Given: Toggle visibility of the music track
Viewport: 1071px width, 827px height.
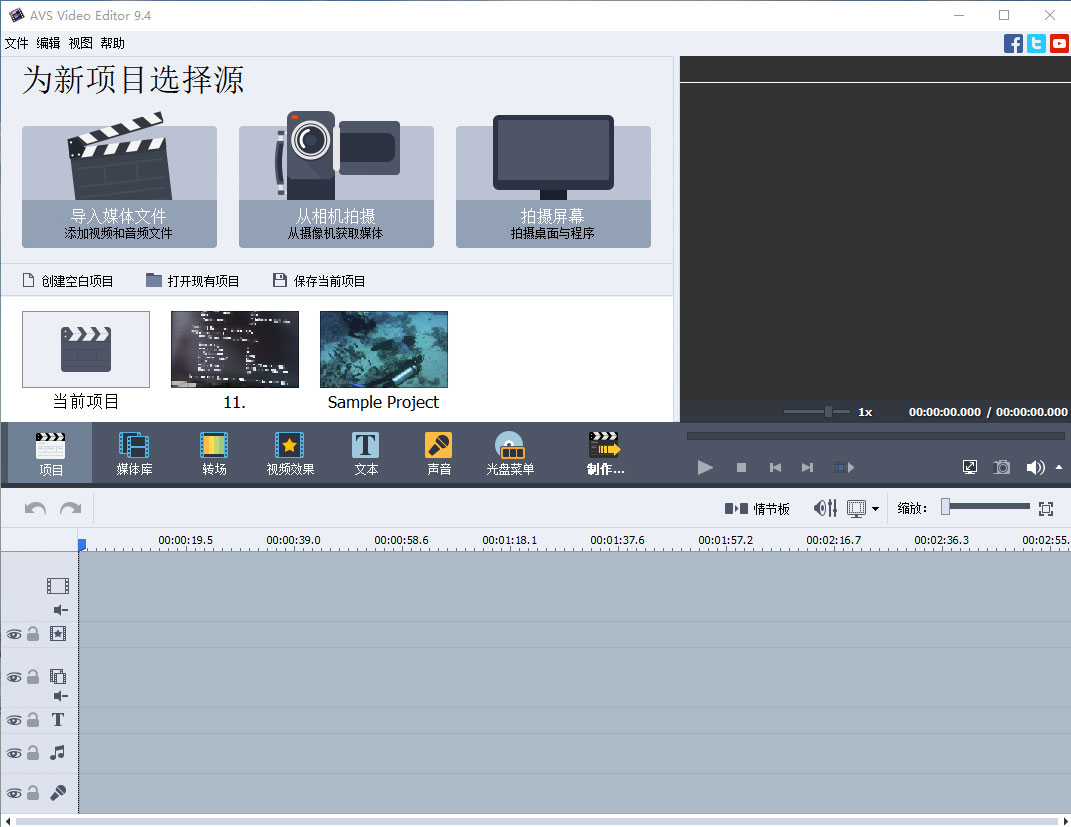Looking at the screenshot, I should click(14, 753).
